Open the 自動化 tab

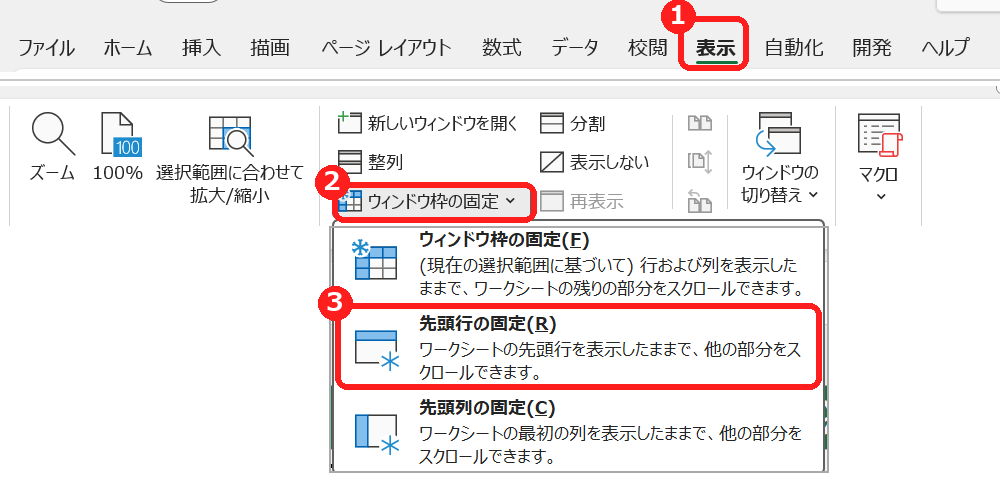pos(794,48)
